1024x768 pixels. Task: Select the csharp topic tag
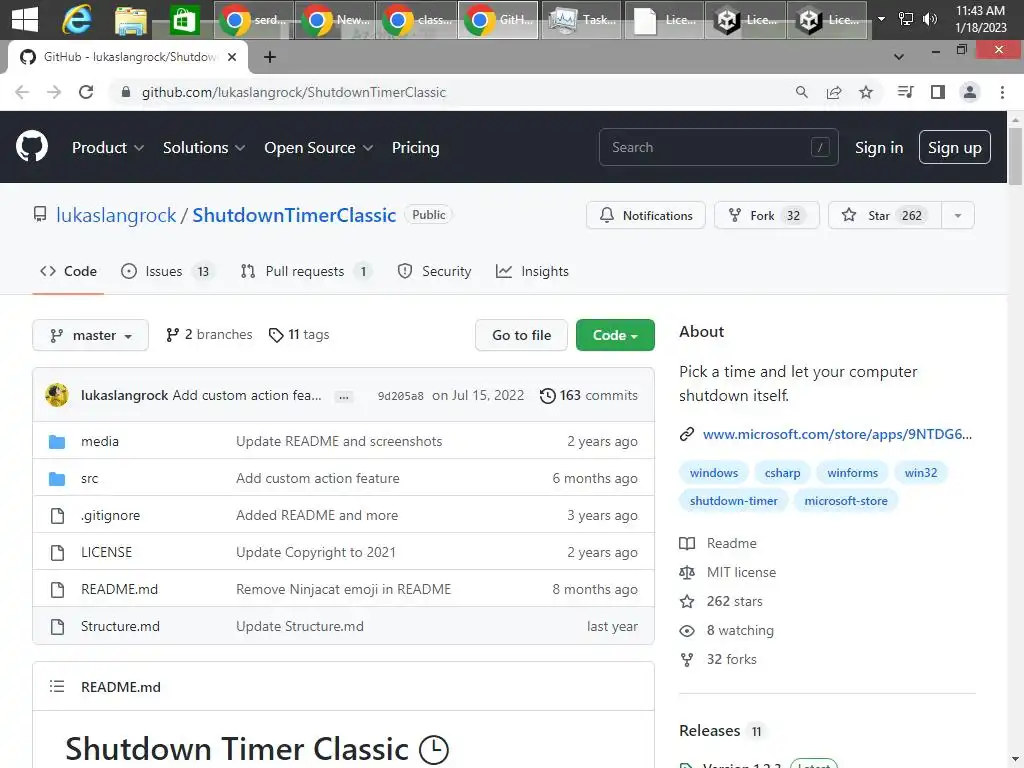[x=782, y=473]
